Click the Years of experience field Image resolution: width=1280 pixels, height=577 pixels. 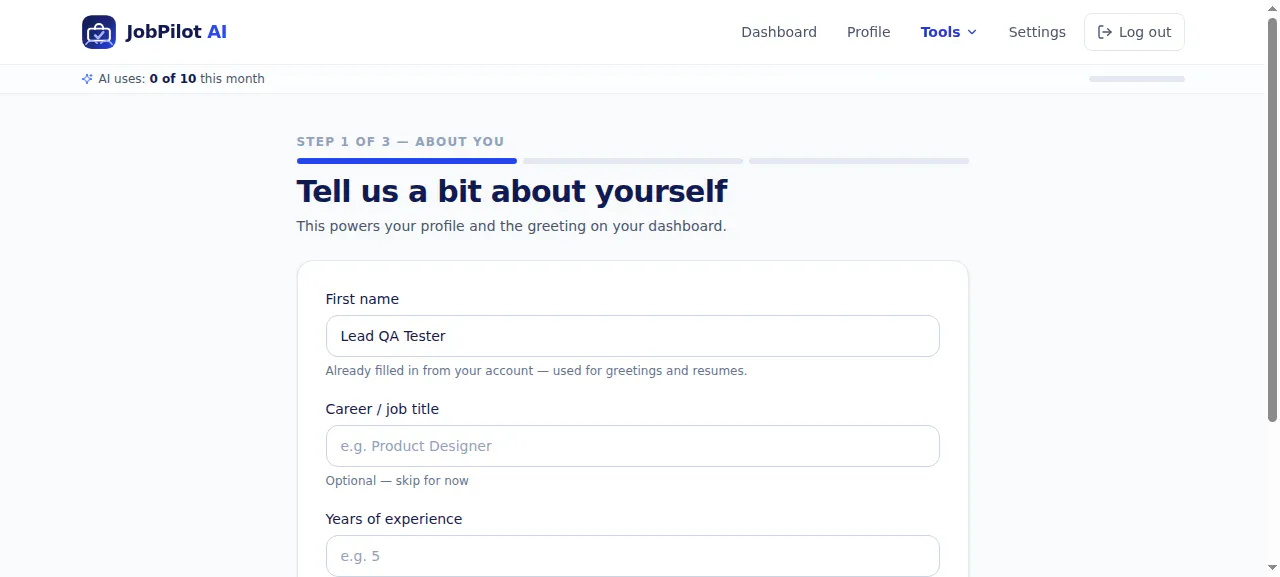point(633,556)
